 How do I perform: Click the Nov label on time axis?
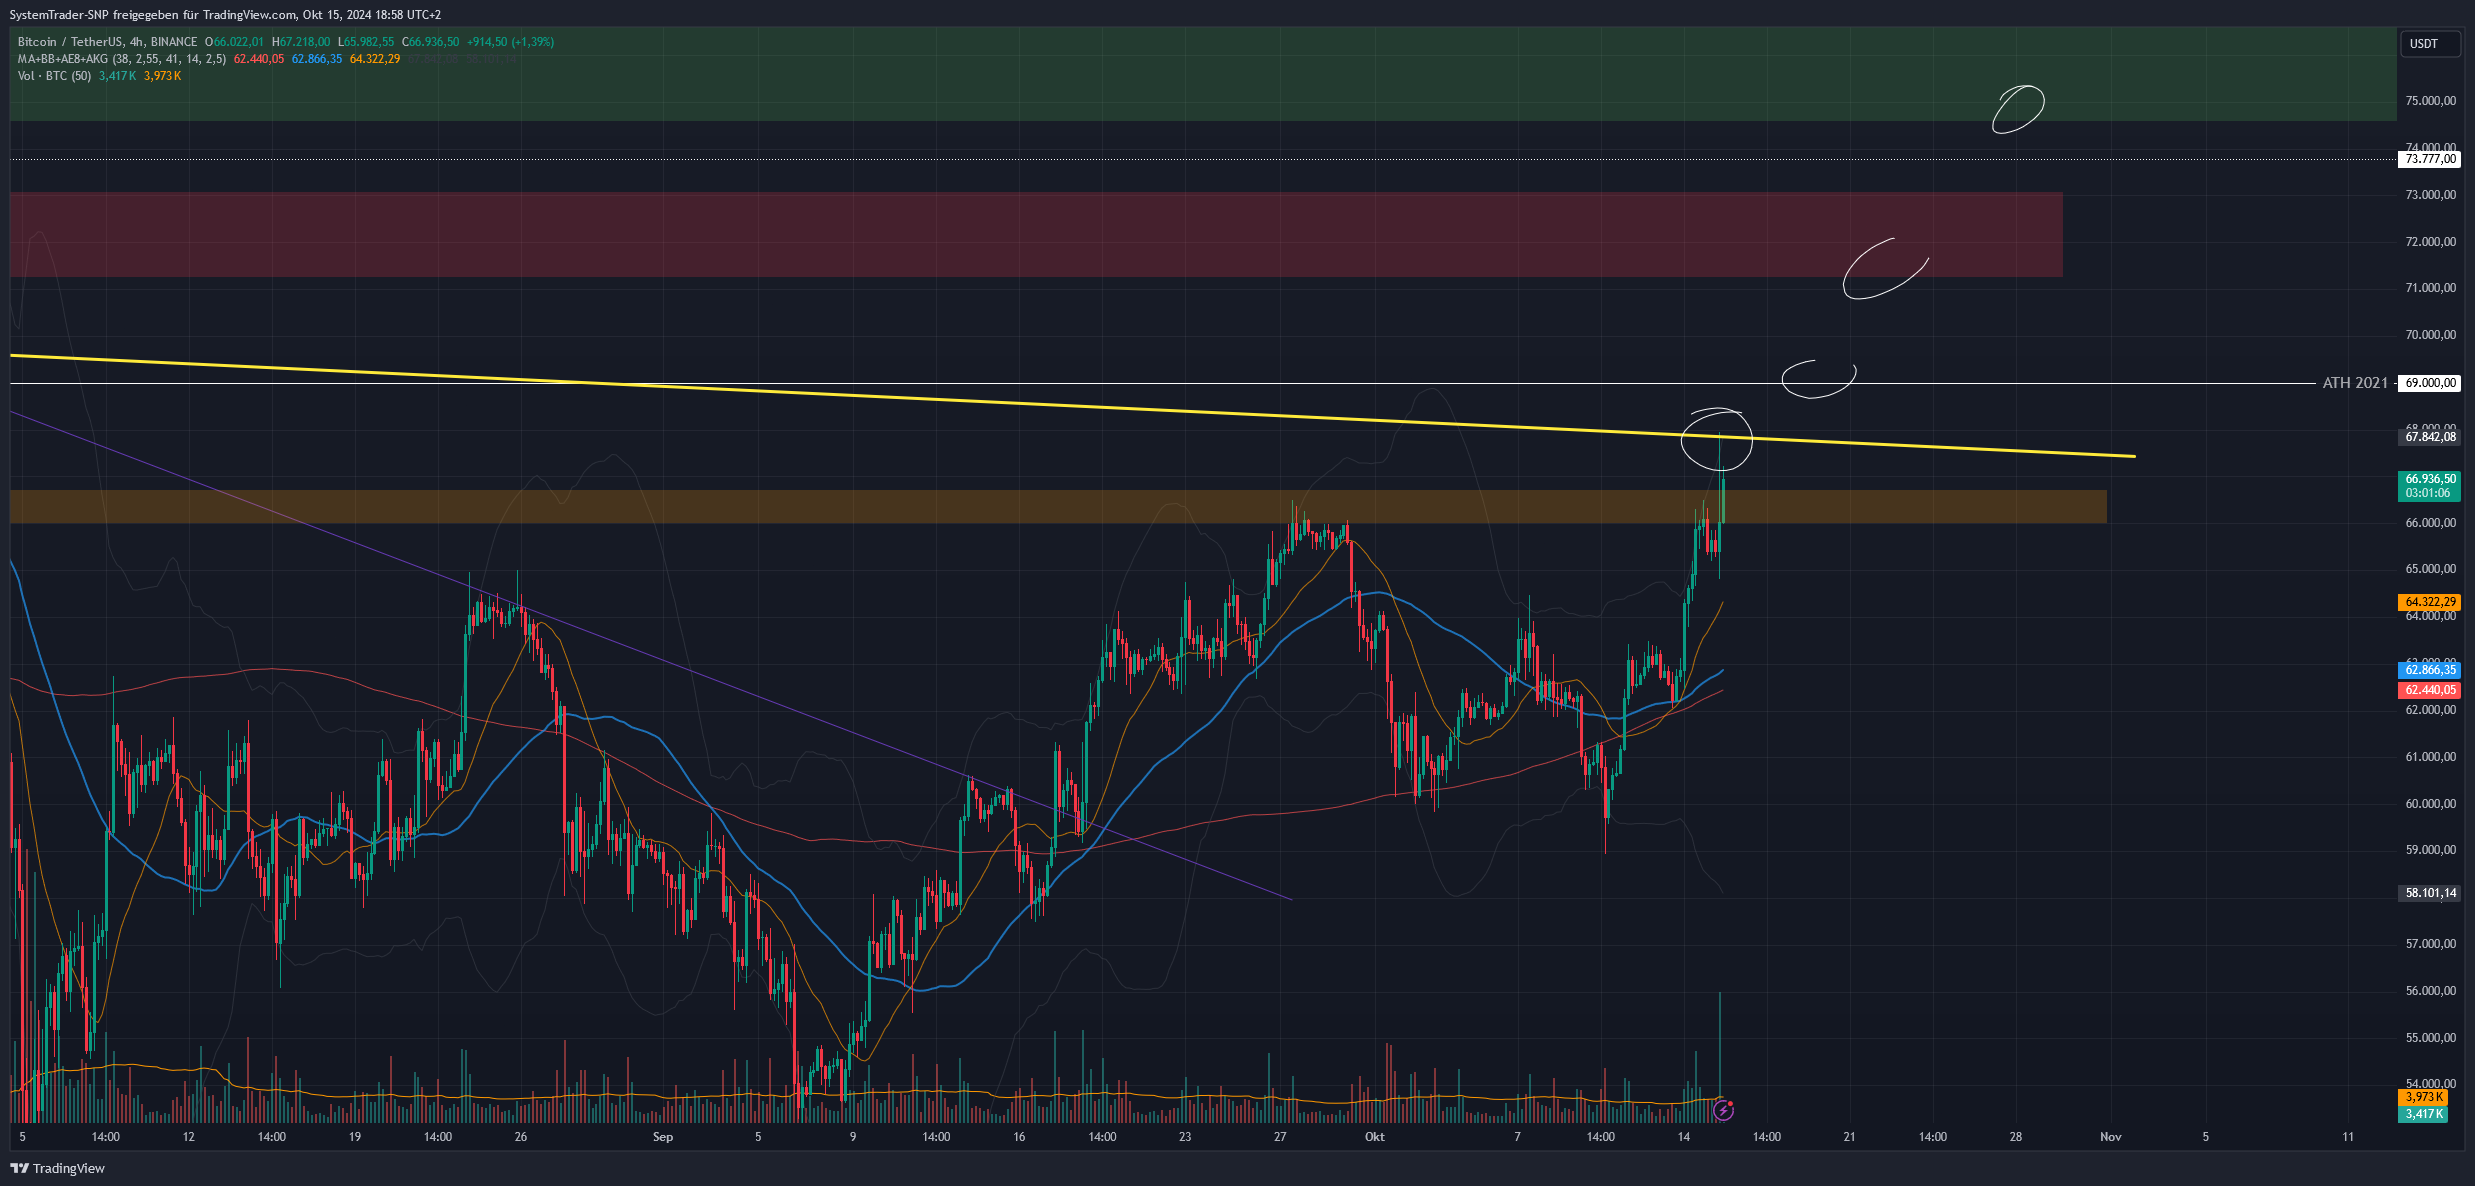click(2111, 1137)
